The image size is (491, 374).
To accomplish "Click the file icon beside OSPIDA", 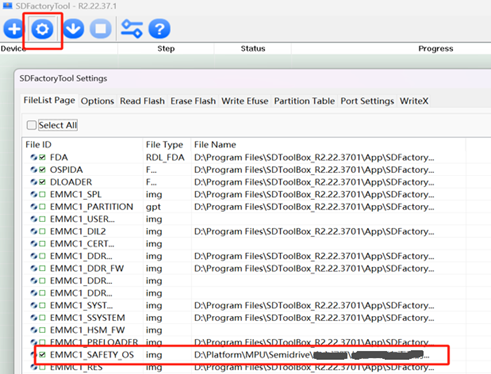I will pyautogui.click(x=34, y=170).
